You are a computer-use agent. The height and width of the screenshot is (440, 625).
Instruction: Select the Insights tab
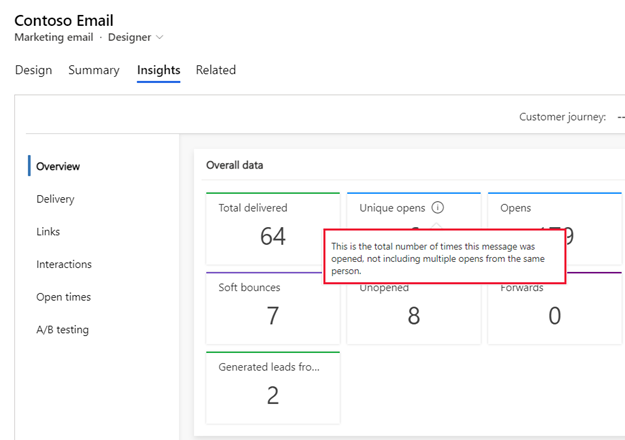[159, 70]
